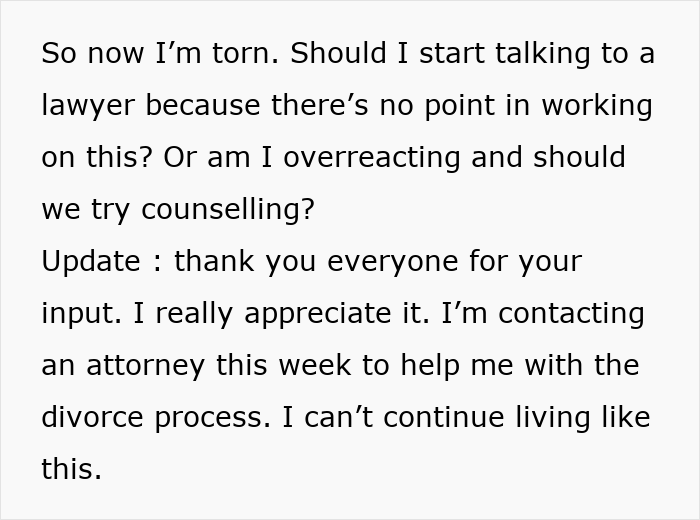Click the word "contacting"
The image size is (700, 520).
click(x=571, y=314)
